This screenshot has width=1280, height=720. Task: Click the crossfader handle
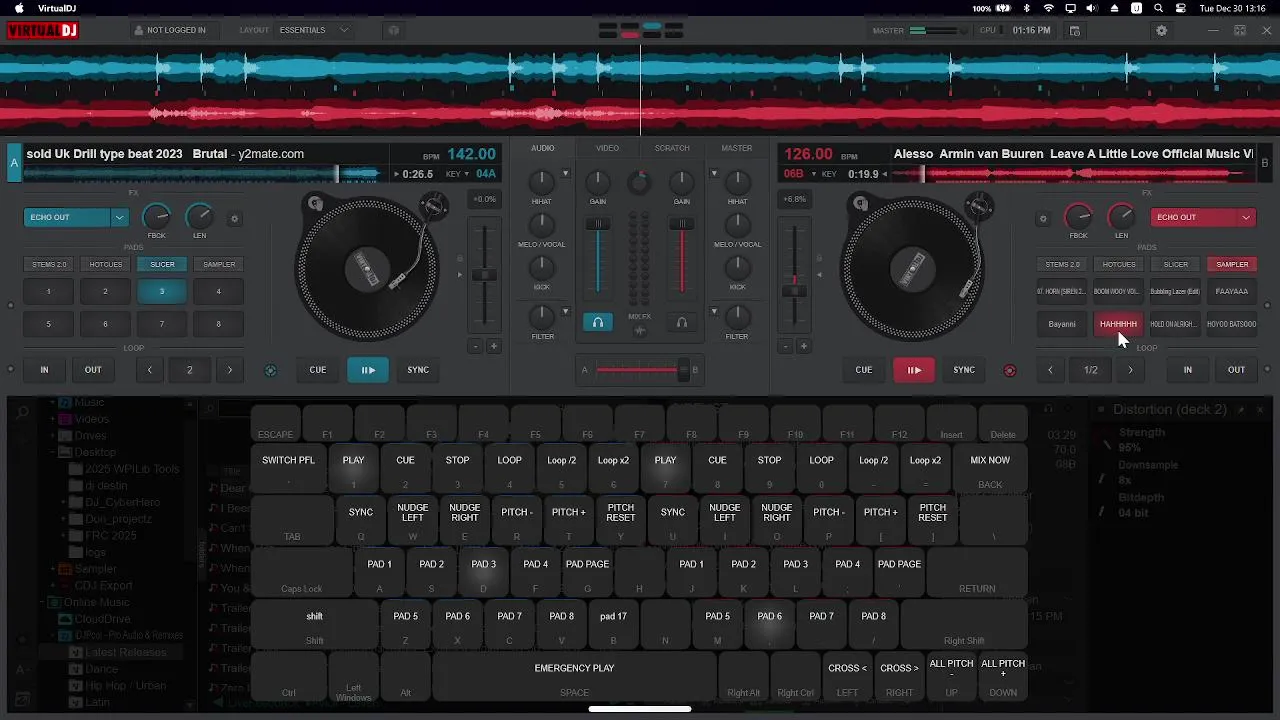[684, 370]
